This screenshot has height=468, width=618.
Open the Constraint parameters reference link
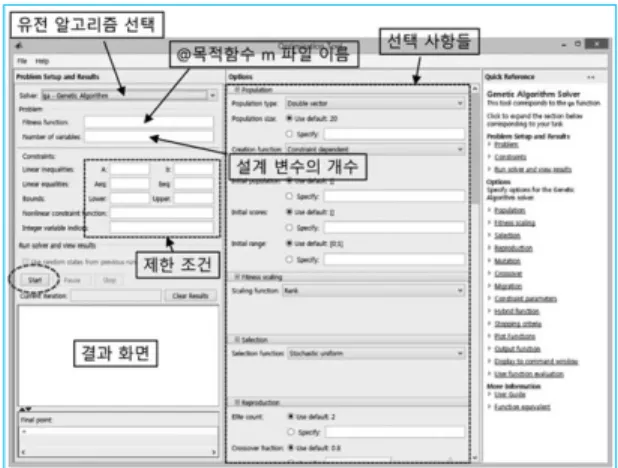pyautogui.click(x=525, y=299)
